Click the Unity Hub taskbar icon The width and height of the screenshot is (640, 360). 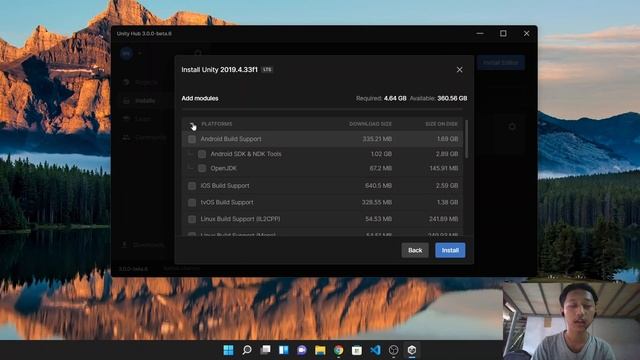coord(412,350)
